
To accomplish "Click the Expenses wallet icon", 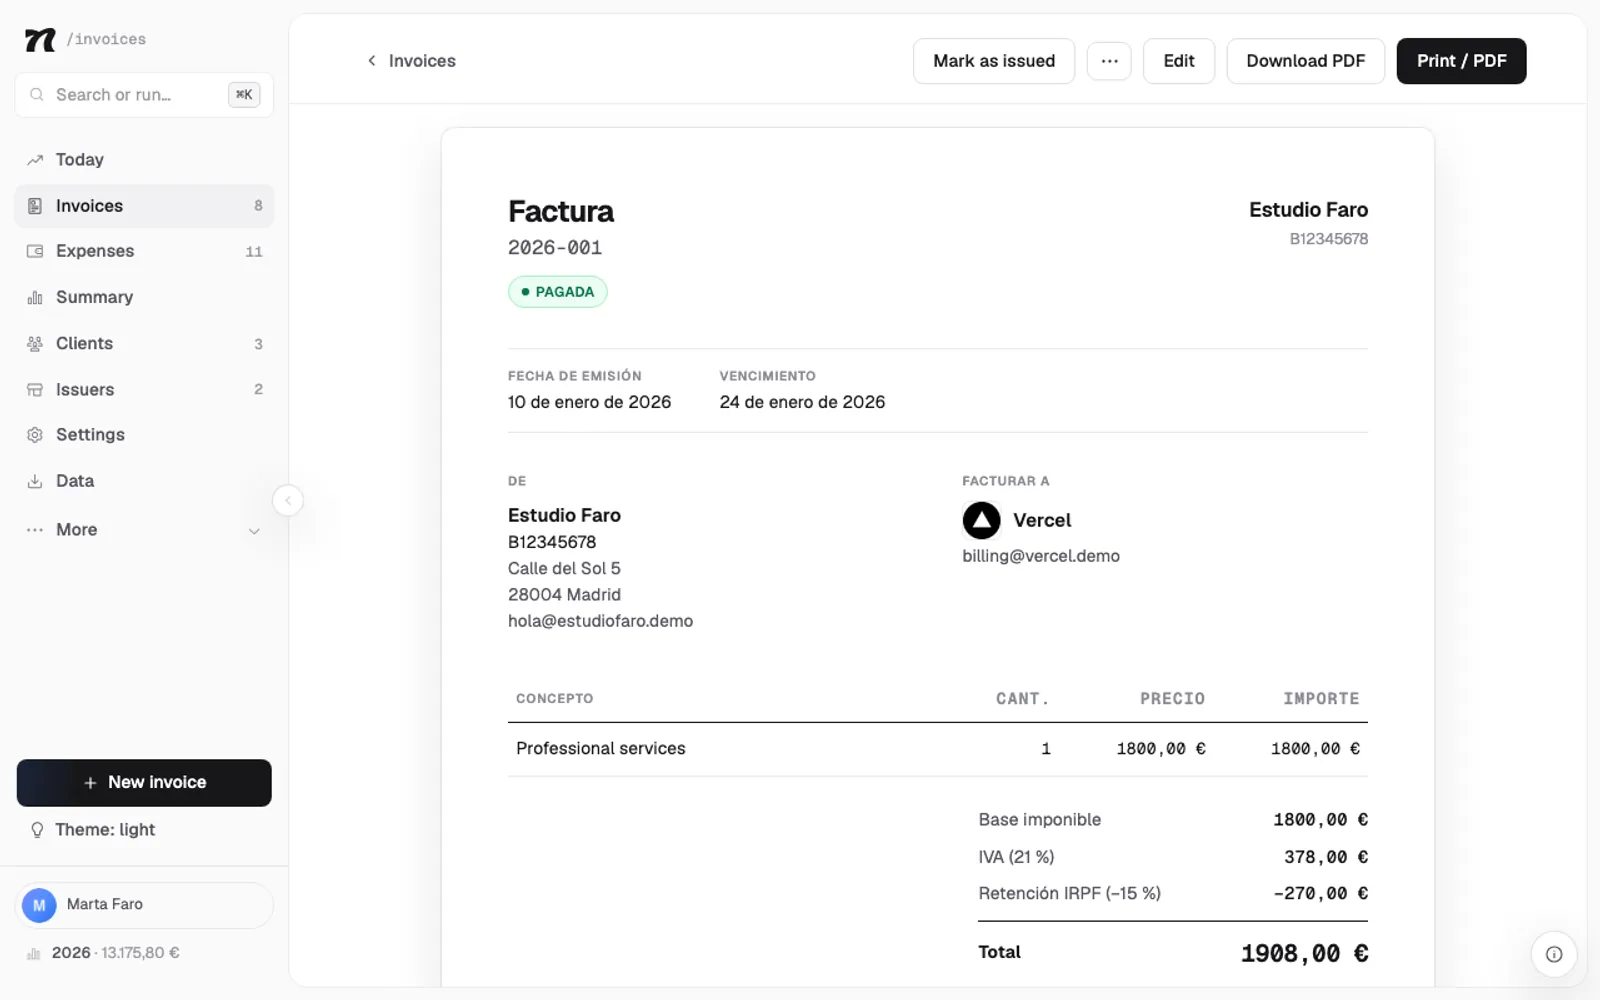I will coord(35,251).
